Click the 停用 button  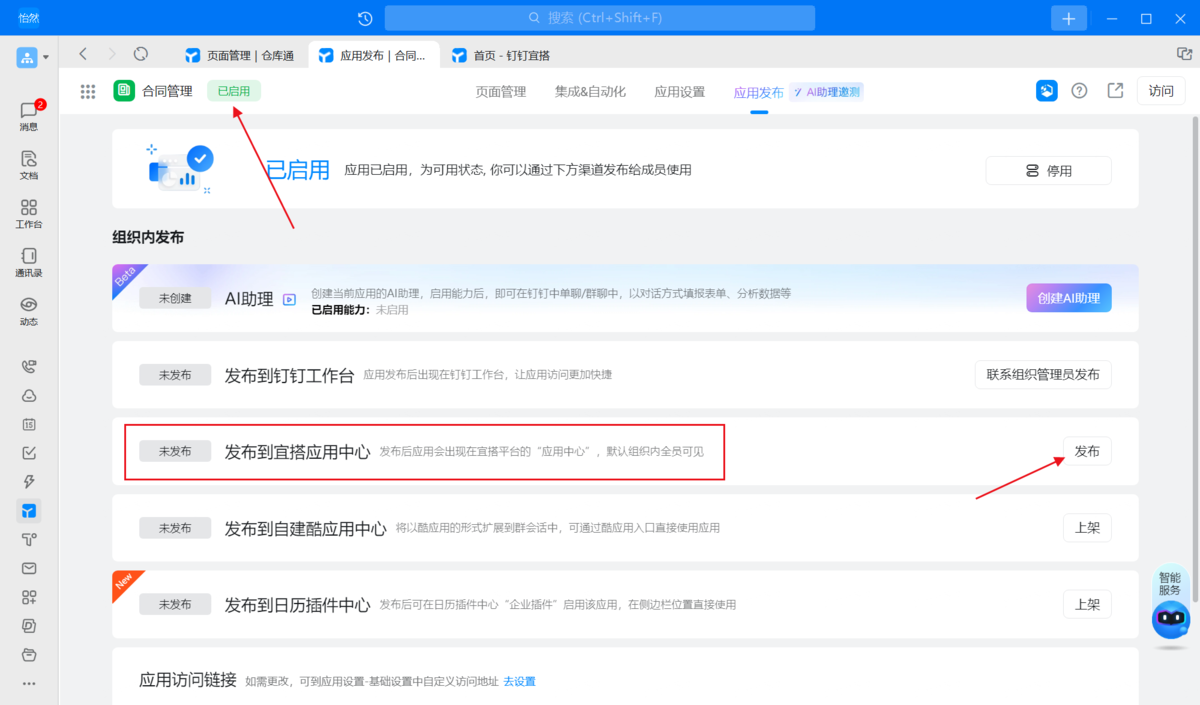pyautogui.click(x=1048, y=171)
